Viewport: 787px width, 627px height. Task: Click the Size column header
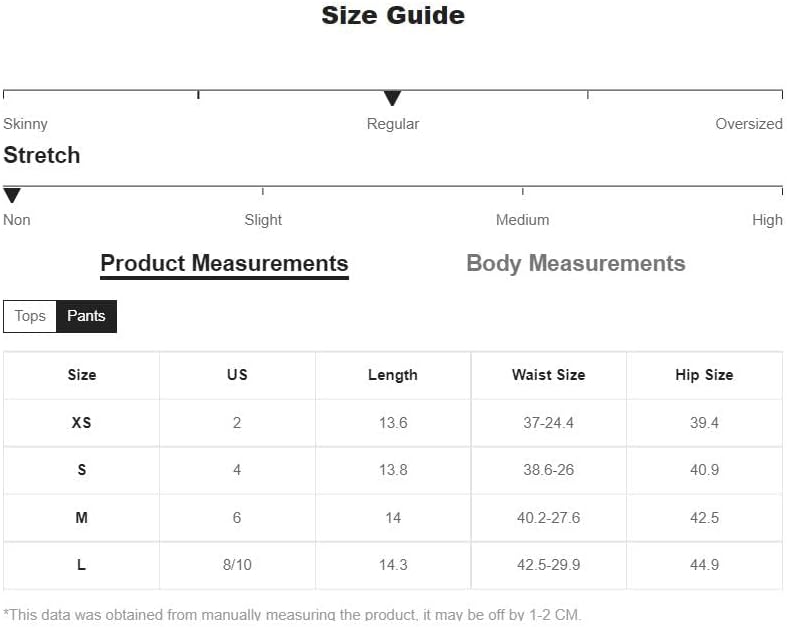click(x=82, y=375)
